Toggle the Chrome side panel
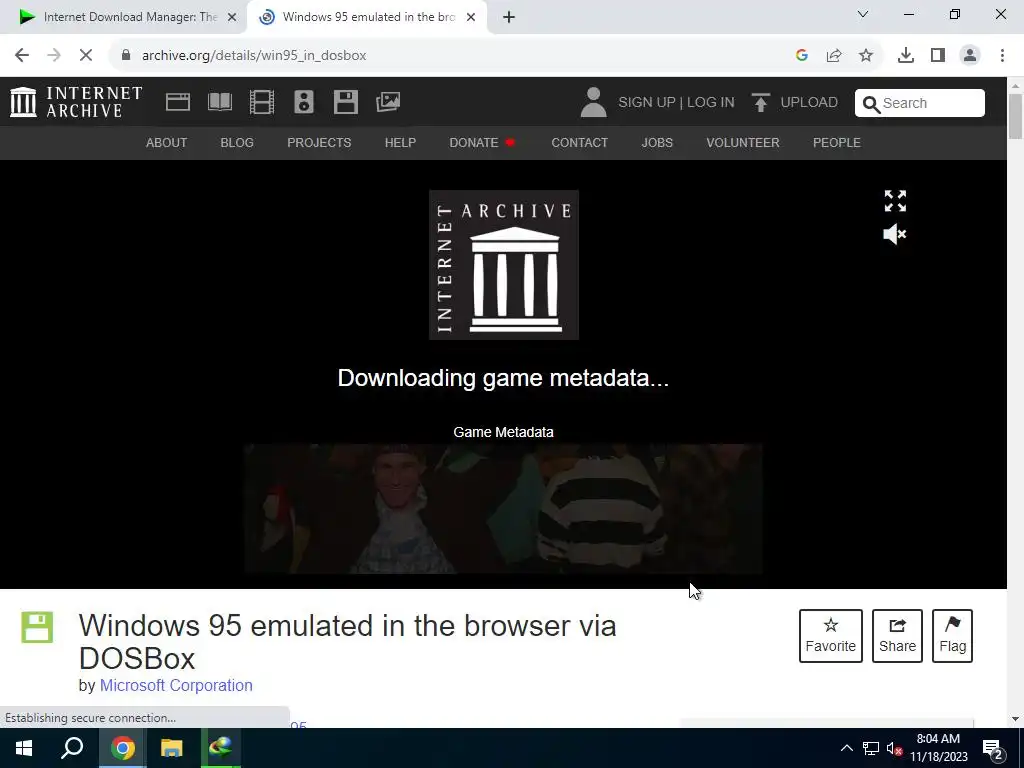 click(938, 55)
